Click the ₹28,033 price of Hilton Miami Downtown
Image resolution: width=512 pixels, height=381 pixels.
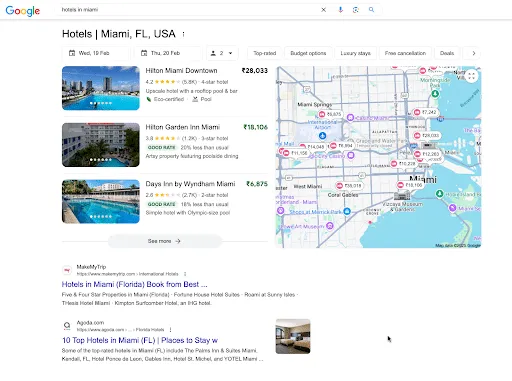point(255,71)
